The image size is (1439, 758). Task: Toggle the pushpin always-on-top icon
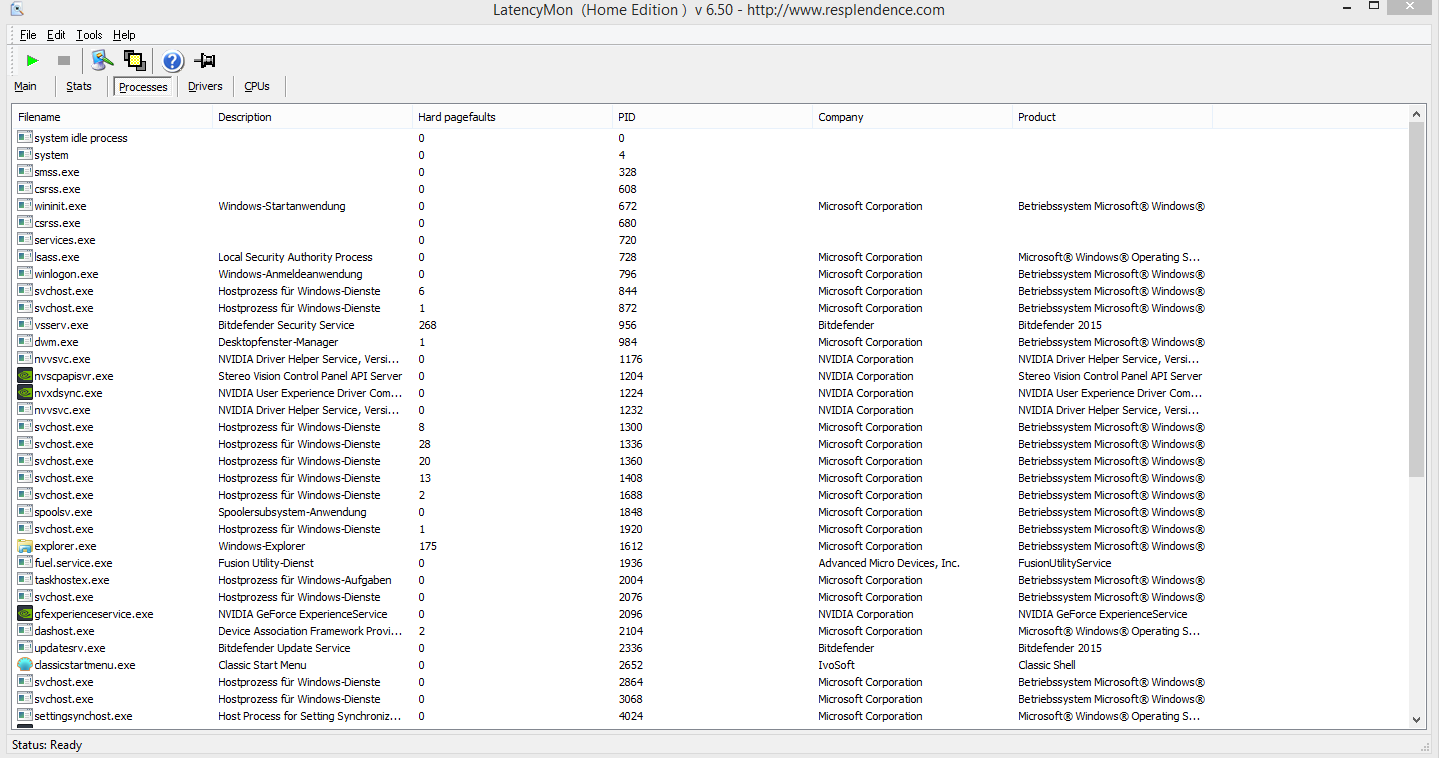coord(205,61)
